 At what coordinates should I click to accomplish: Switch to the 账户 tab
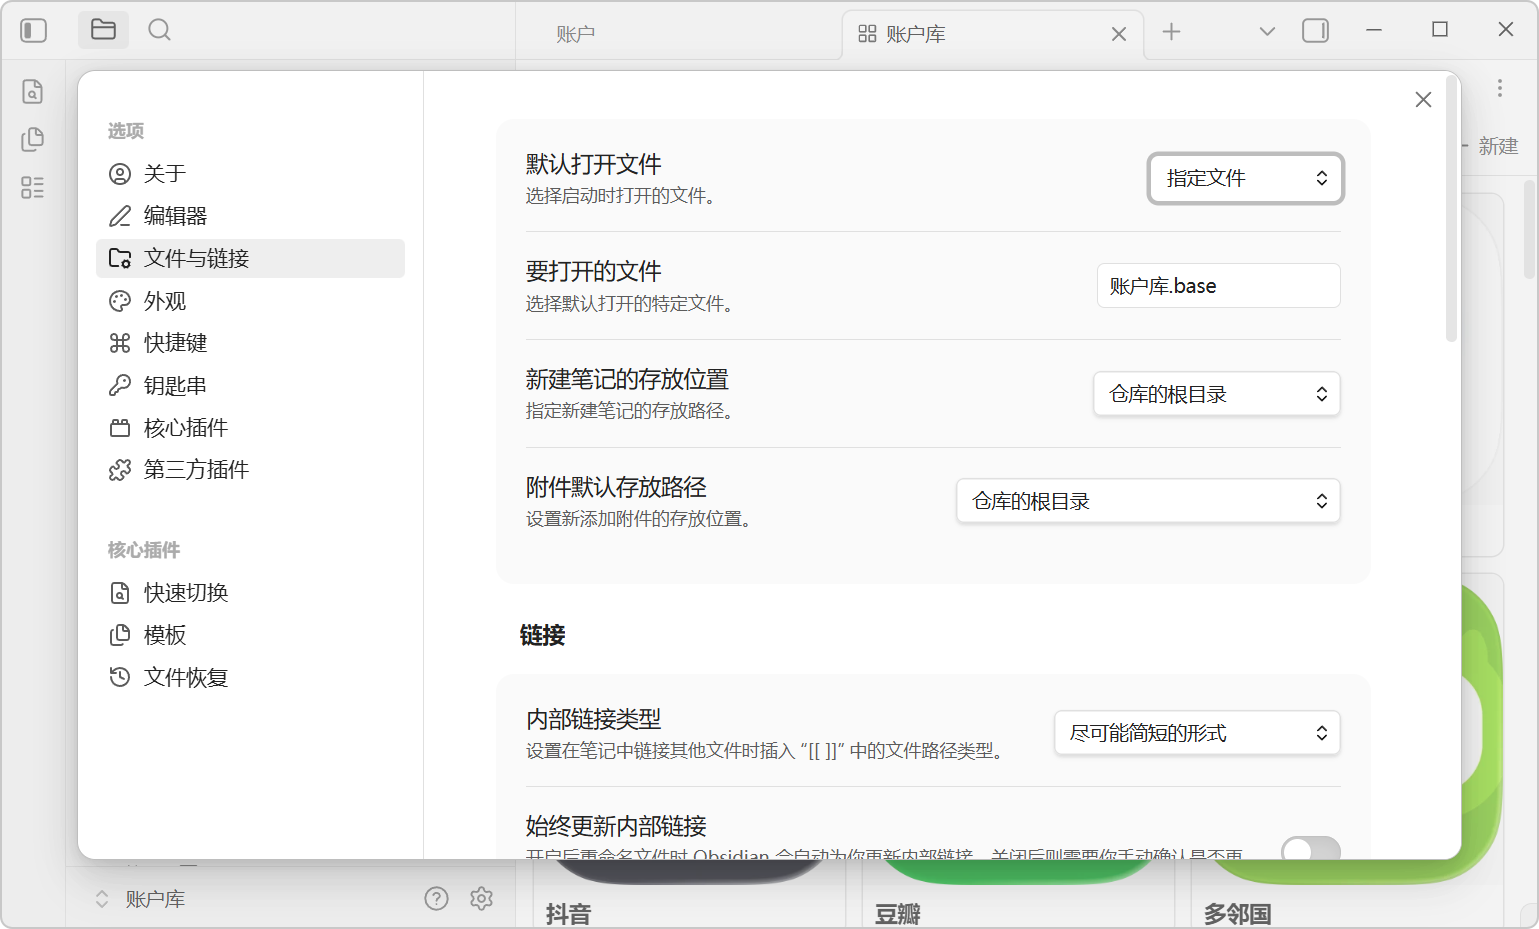[576, 34]
